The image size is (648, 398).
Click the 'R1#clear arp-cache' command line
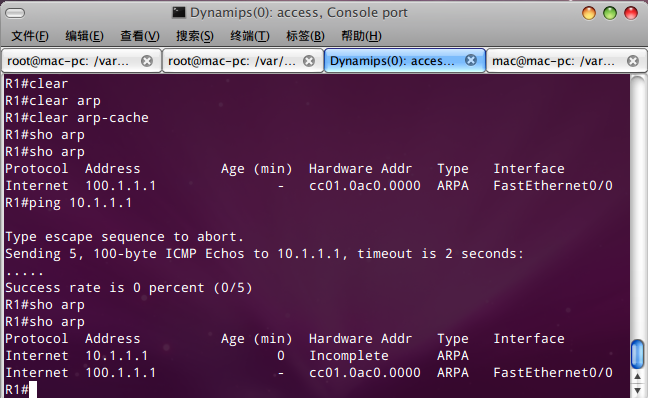(x=77, y=118)
